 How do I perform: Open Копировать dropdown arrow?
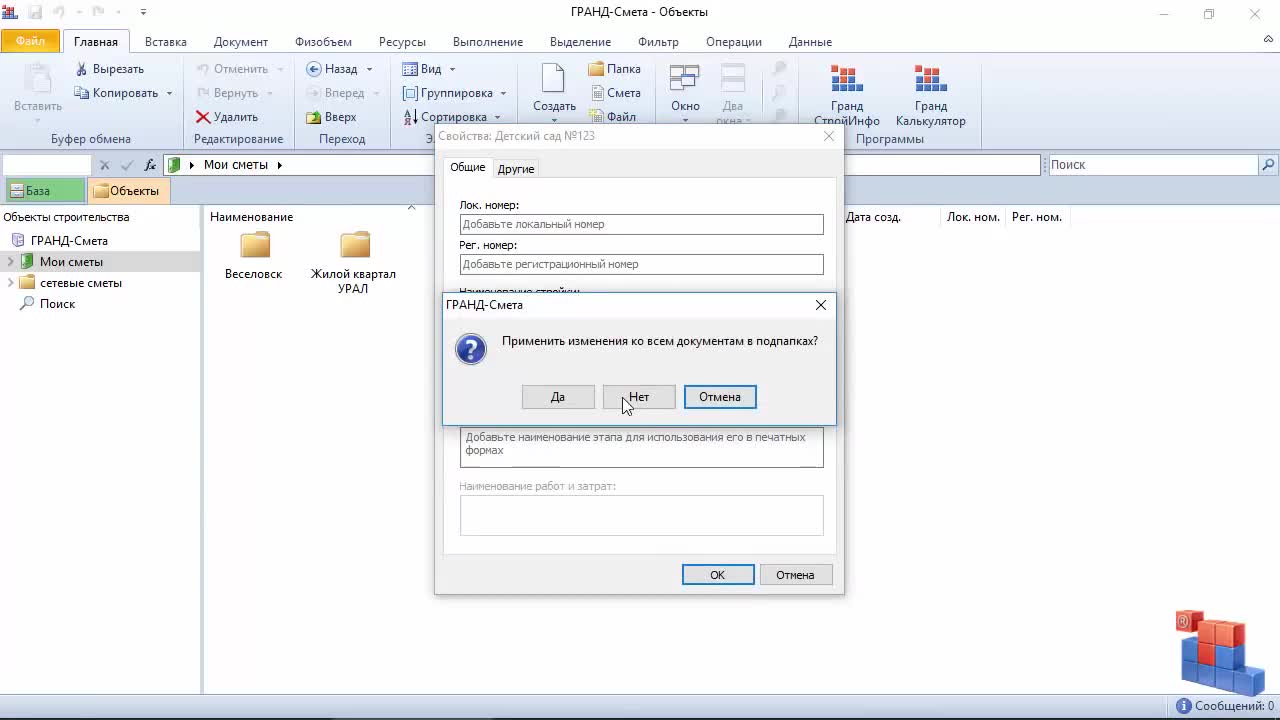click(169, 93)
